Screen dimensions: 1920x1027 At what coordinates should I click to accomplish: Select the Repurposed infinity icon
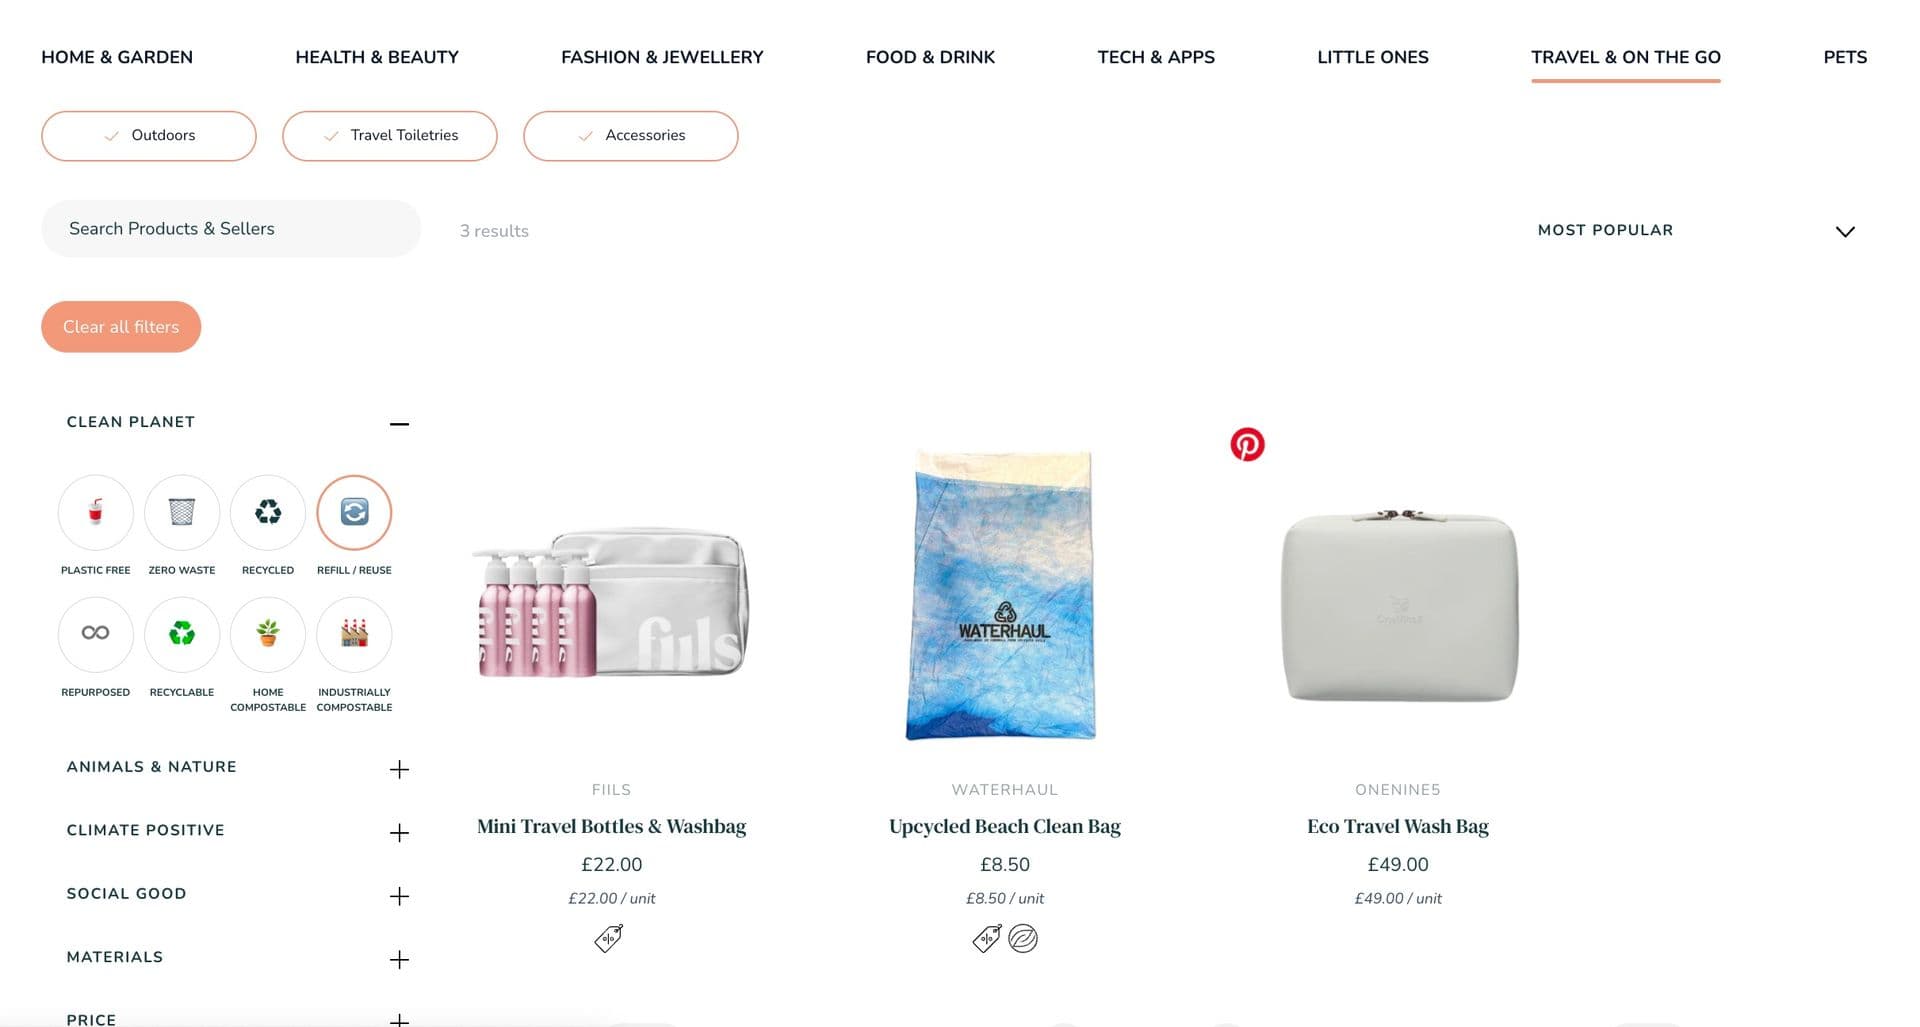click(x=95, y=633)
